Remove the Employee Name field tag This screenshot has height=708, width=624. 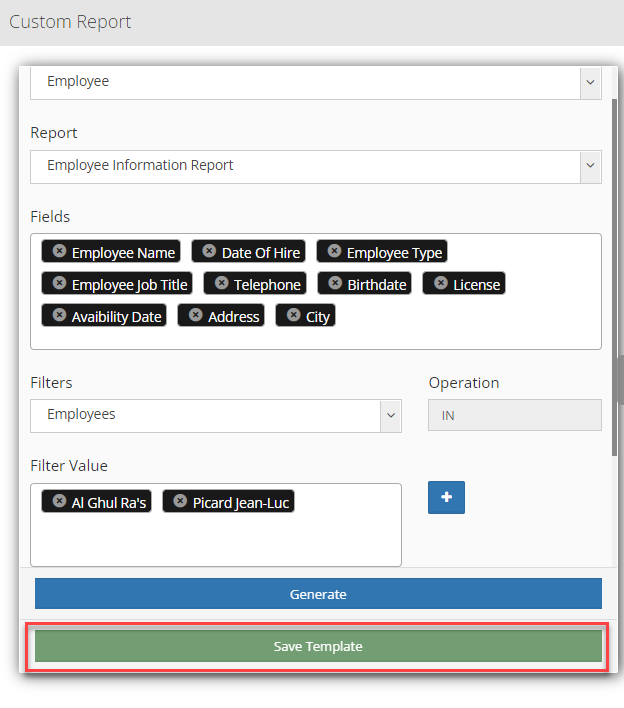point(59,251)
